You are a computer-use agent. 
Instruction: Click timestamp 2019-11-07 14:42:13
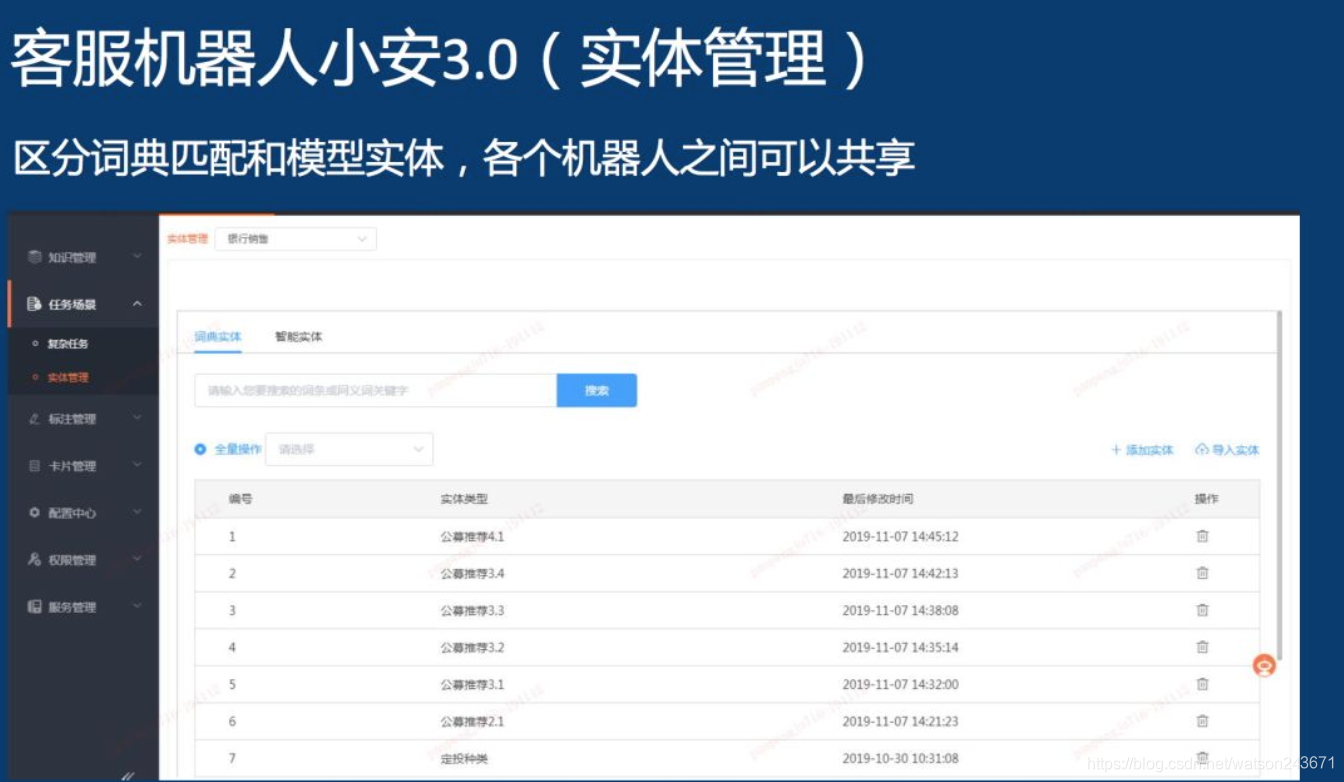tap(900, 574)
